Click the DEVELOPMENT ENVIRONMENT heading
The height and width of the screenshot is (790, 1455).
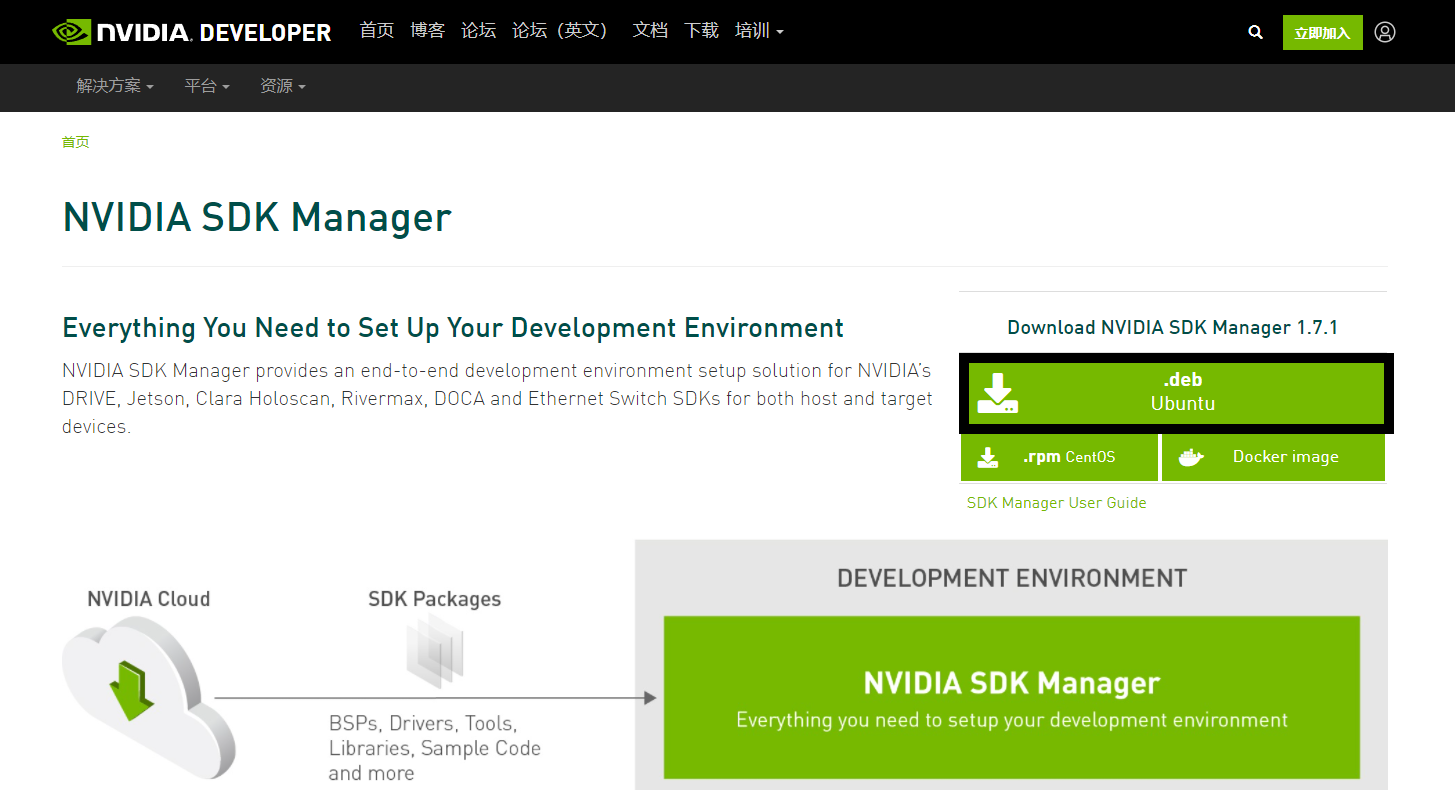[1012, 578]
